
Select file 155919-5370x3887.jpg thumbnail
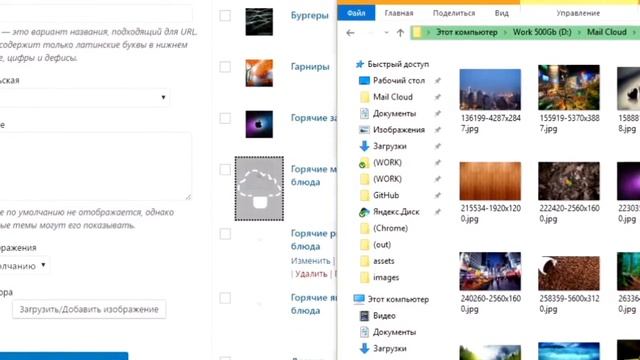pos(569,87)
